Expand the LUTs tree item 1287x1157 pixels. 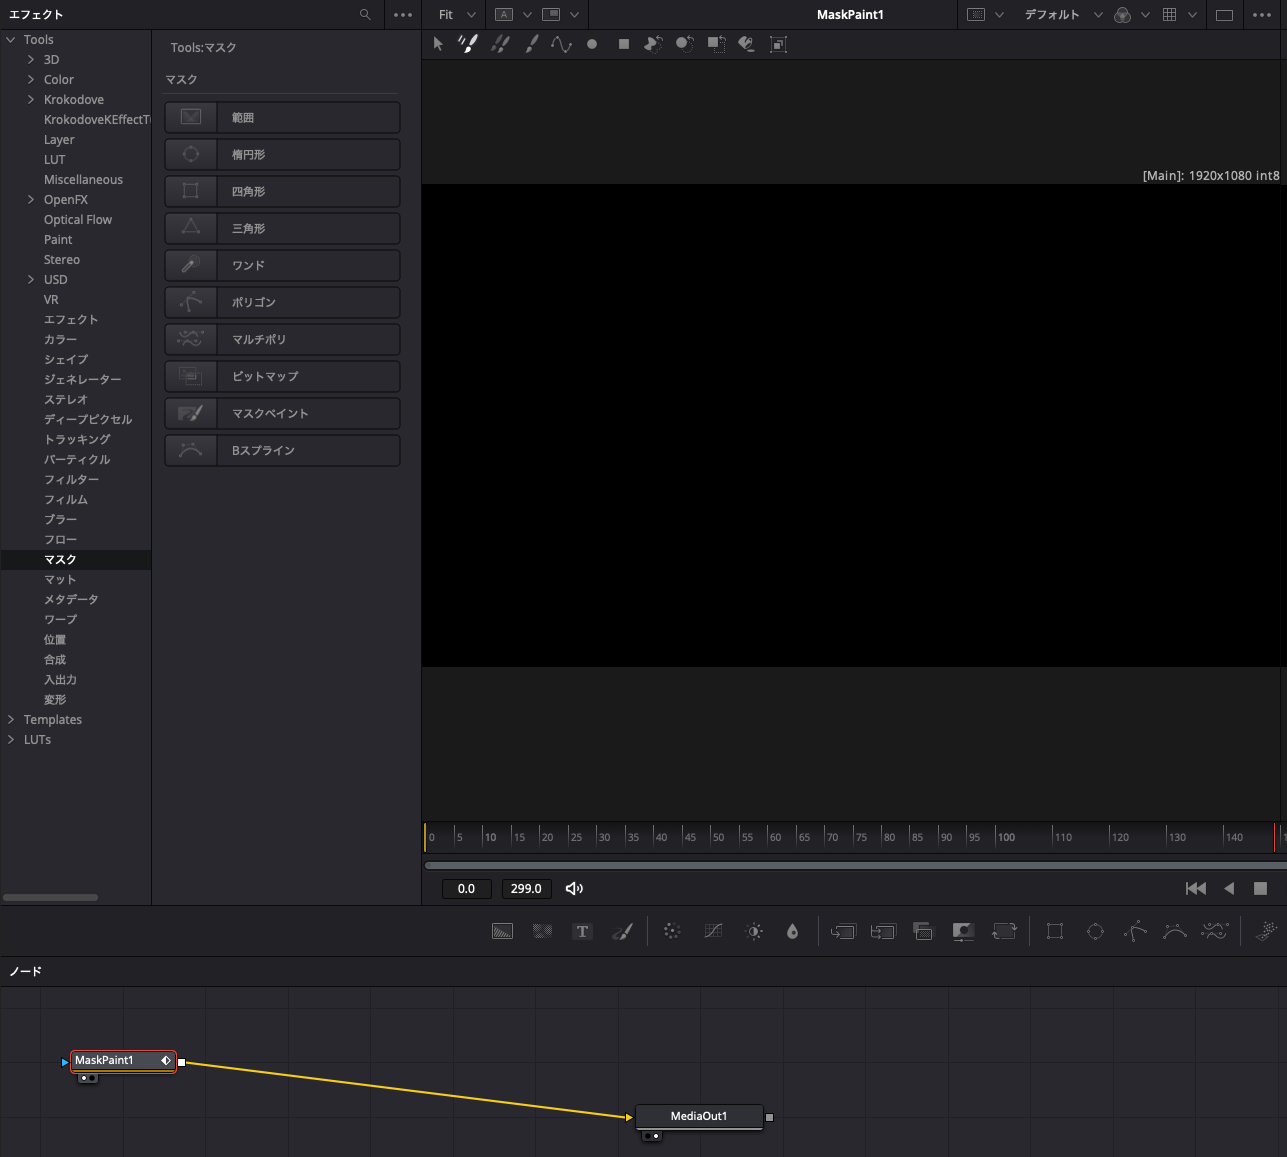tap(11, 739)
